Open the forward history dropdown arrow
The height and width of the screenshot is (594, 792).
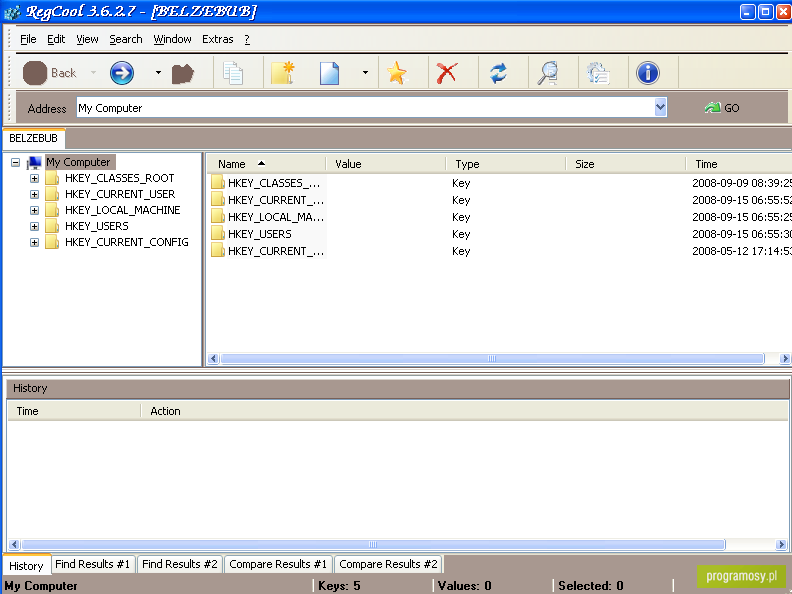tap(158, 73)
